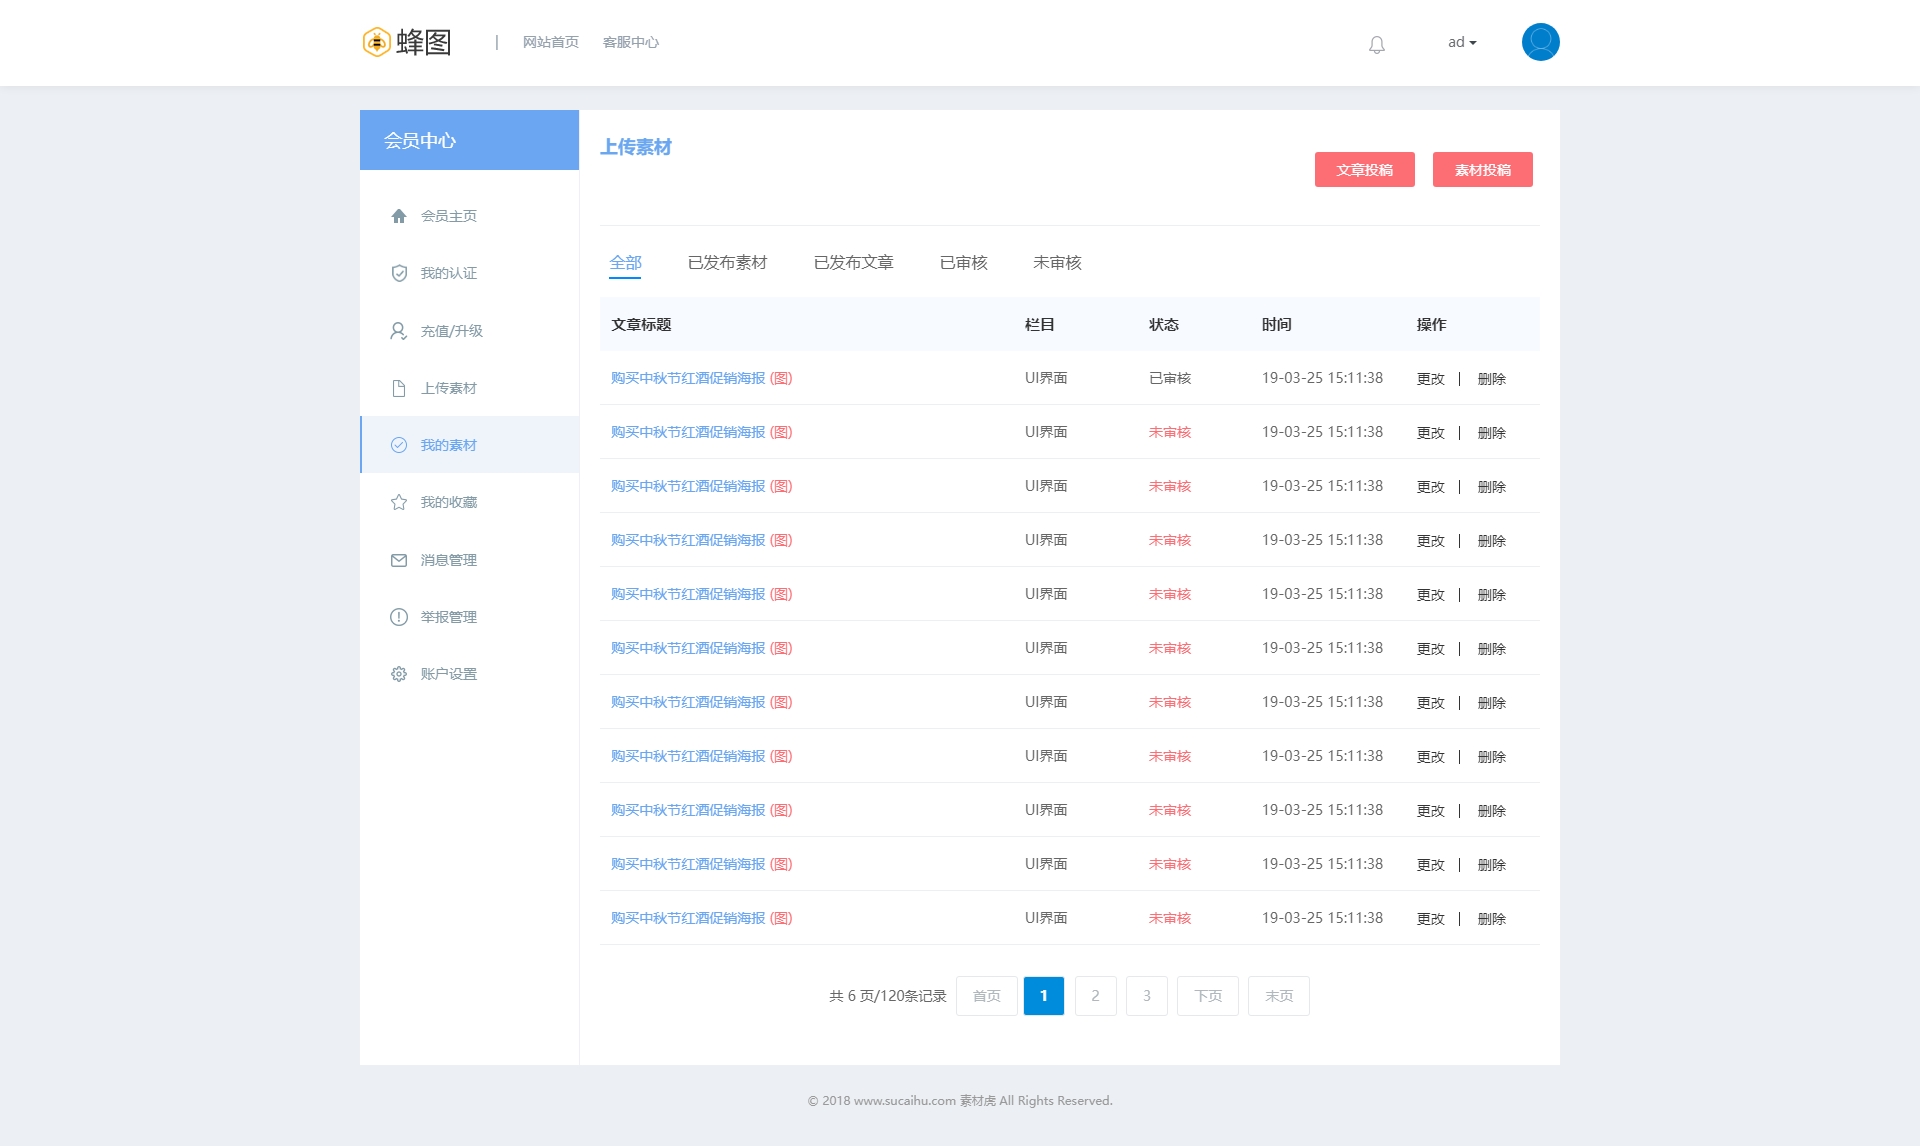Switch to the 已发布素材 tab
1920x1146 pixels.
pos(727,262)
